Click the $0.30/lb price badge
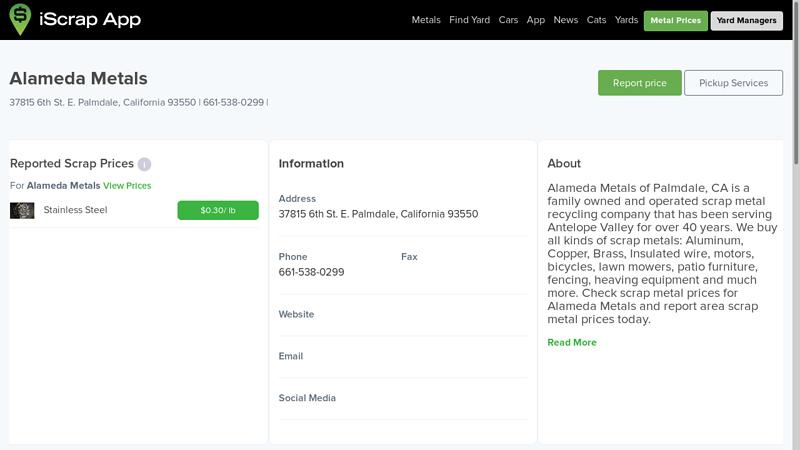 point(218,211)
